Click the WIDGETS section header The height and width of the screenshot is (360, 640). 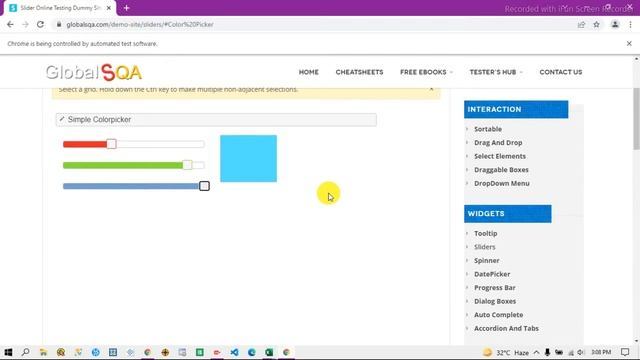point(507,214)
